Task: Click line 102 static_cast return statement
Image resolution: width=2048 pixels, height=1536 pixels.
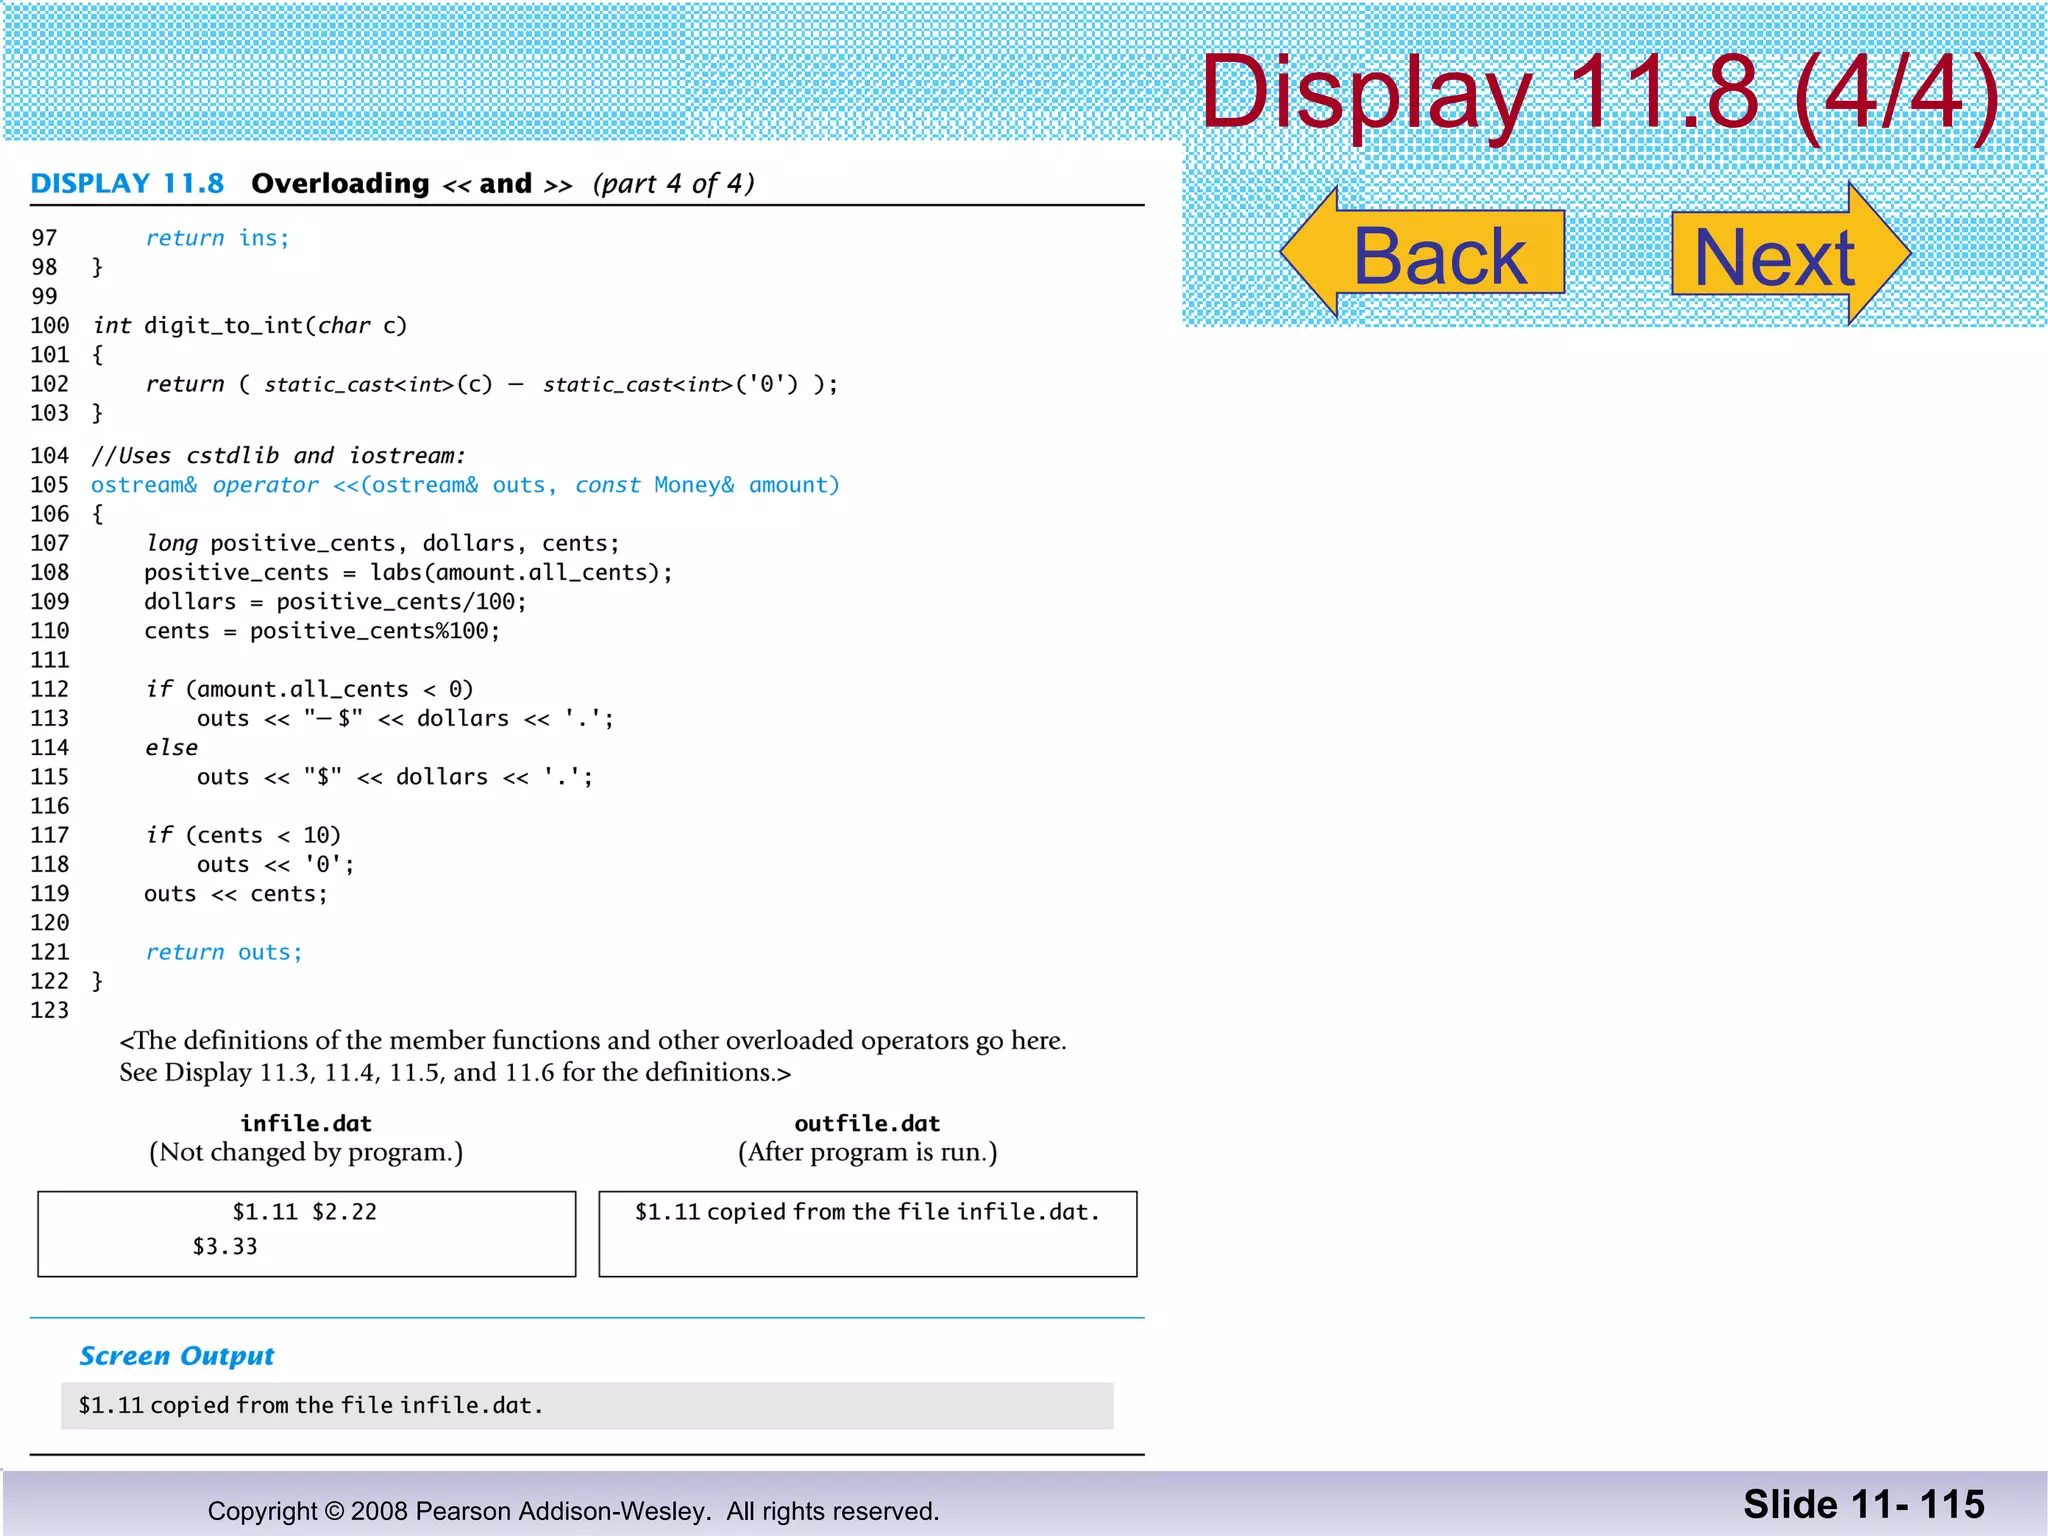Action: point(491,384)
